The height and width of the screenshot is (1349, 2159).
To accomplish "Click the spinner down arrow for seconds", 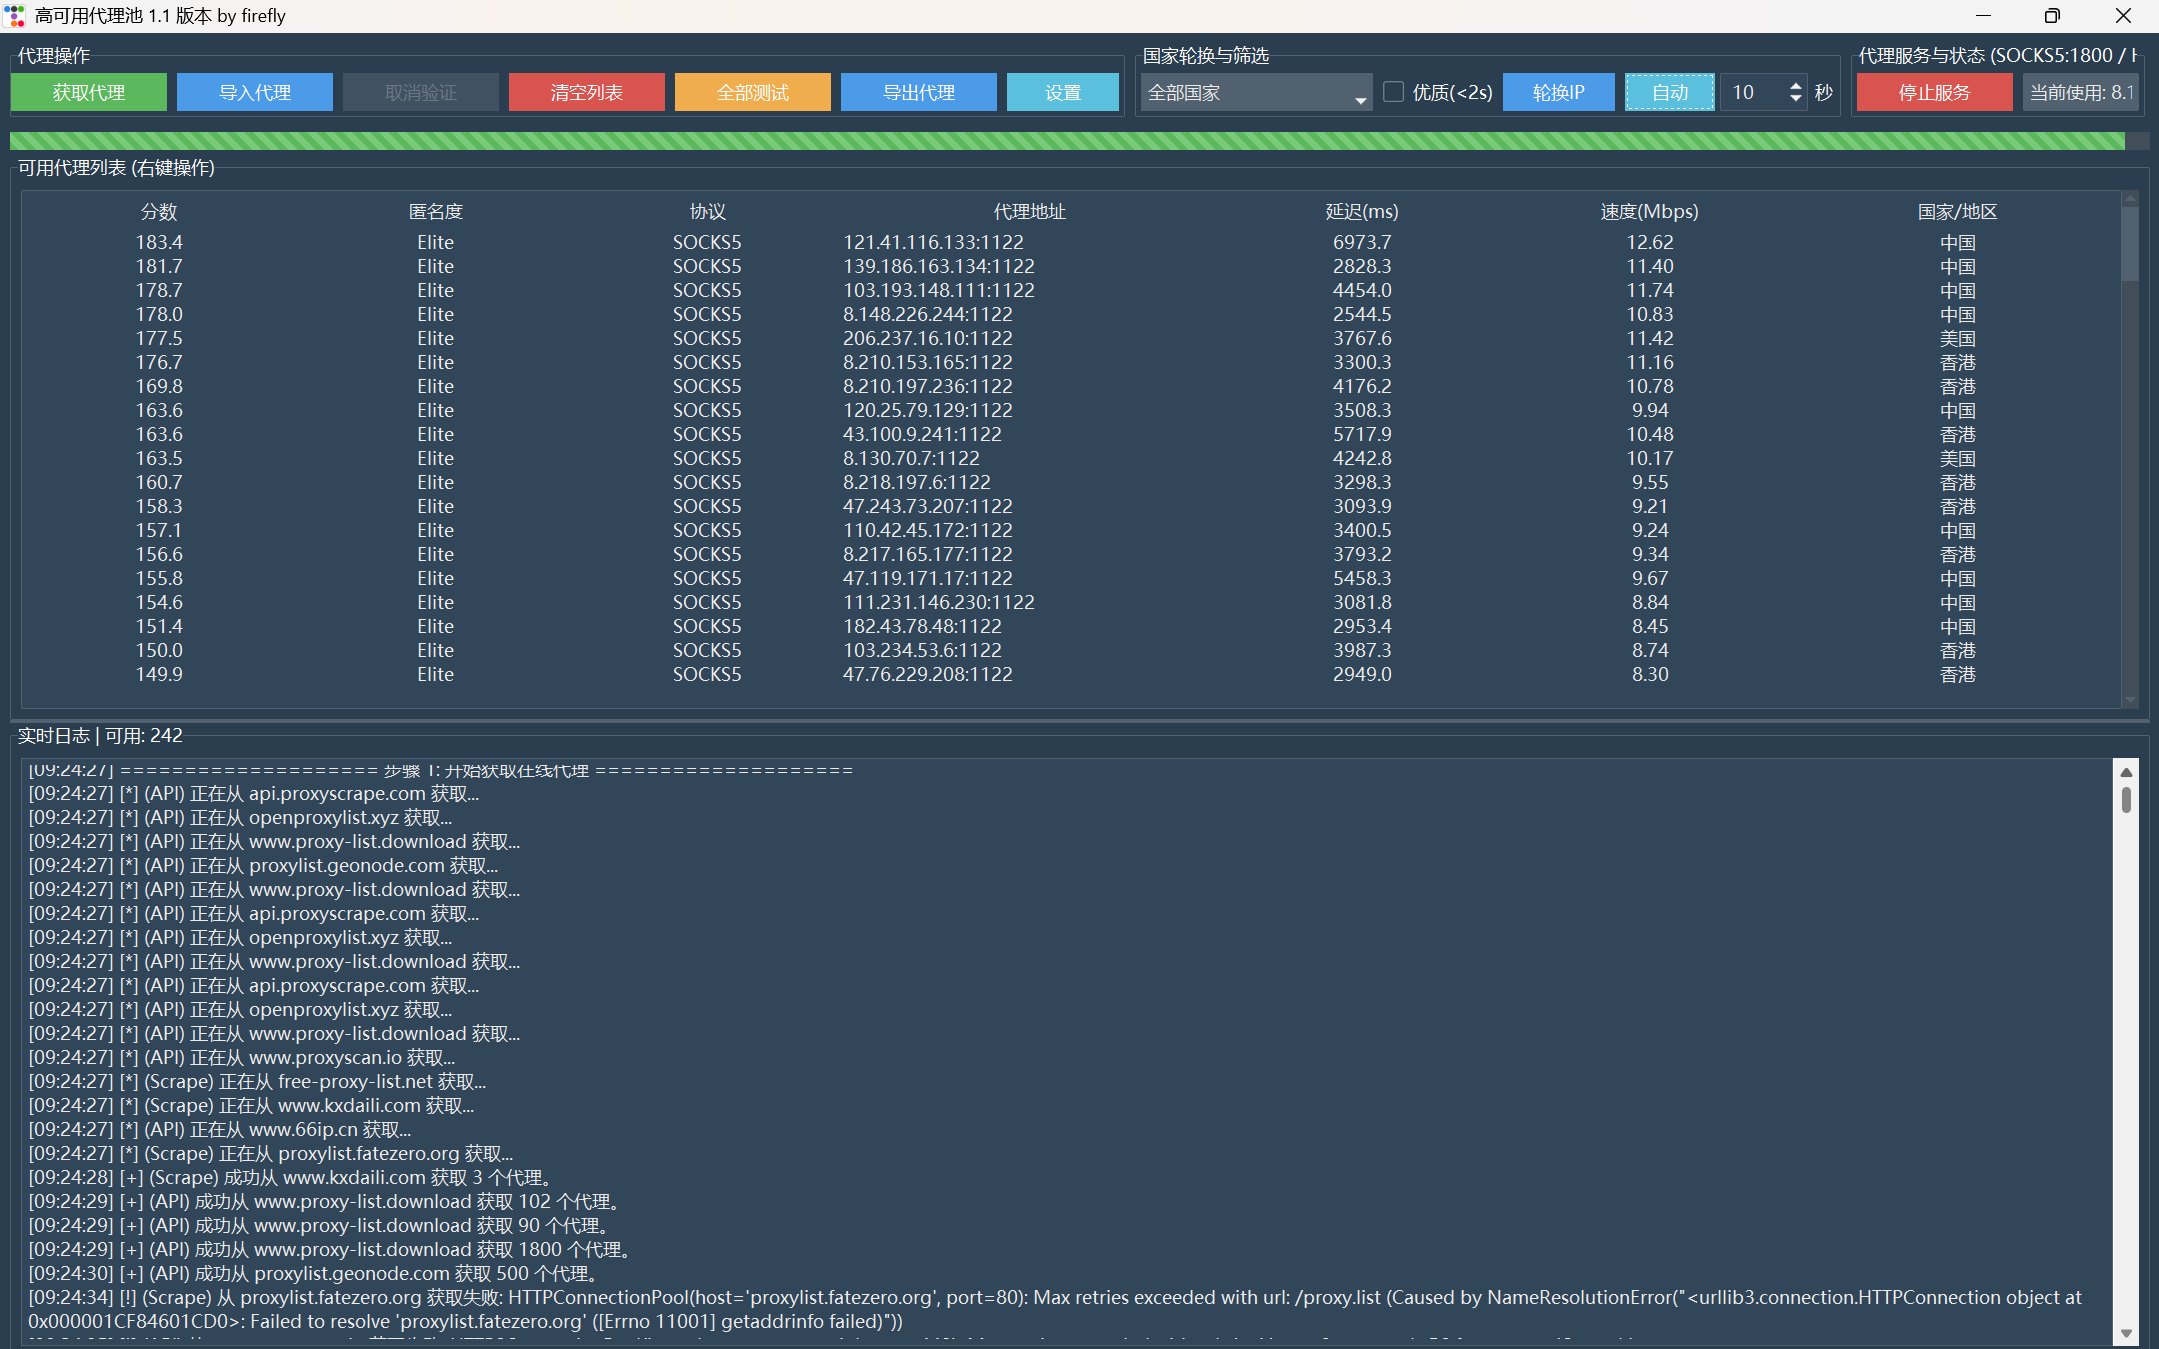I will tap(1796, 99).
